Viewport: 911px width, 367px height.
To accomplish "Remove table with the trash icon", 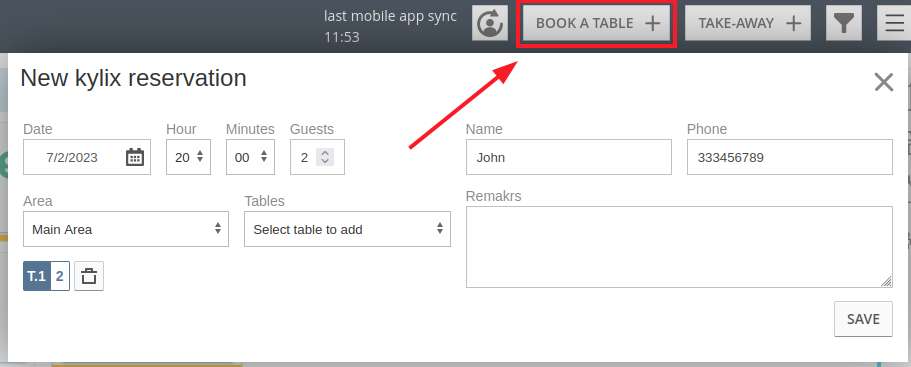I will point(89,276).
